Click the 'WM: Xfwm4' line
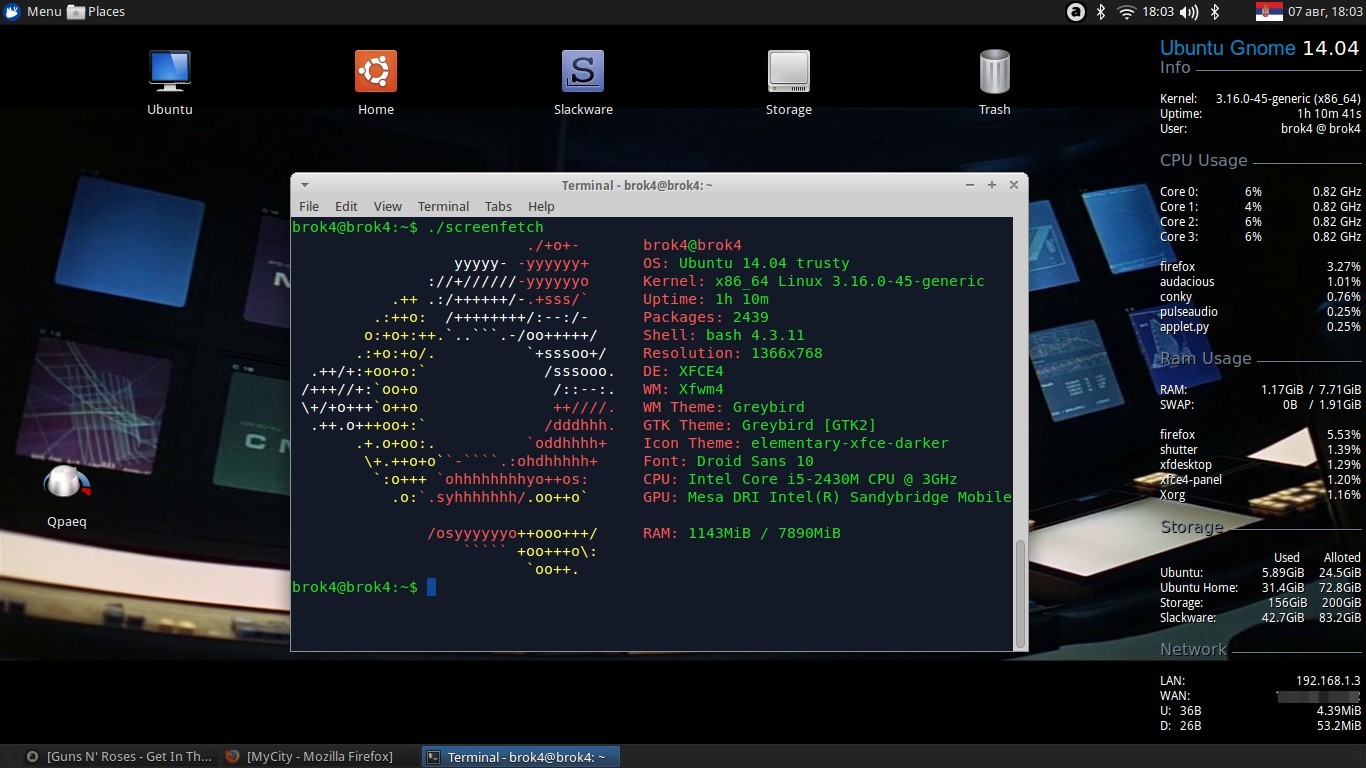The image size is (1366, 768). click(x=683, y=389)
